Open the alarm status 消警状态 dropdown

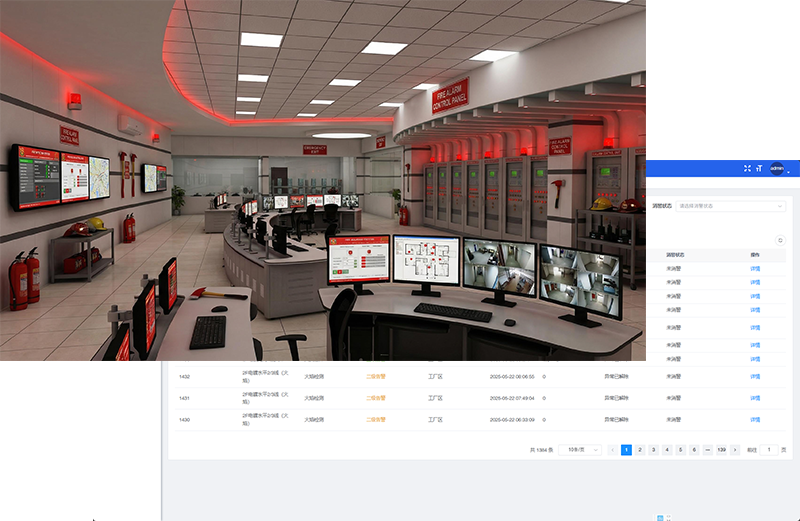[x=731, y=206]
